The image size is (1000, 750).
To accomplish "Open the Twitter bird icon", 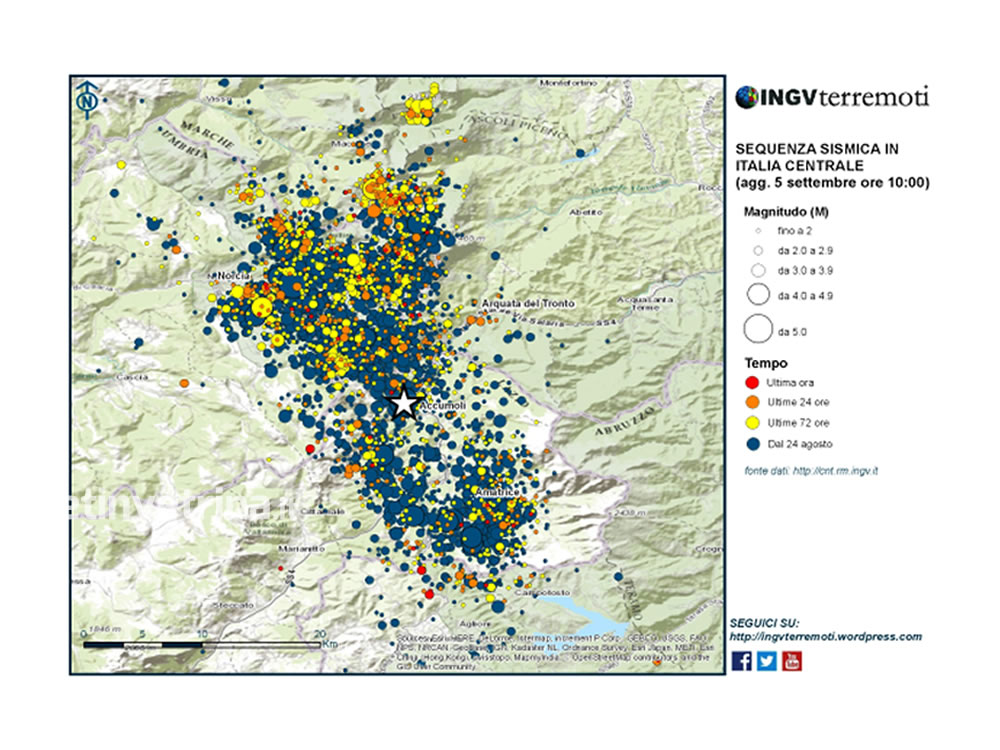I will tap(767, 661).
